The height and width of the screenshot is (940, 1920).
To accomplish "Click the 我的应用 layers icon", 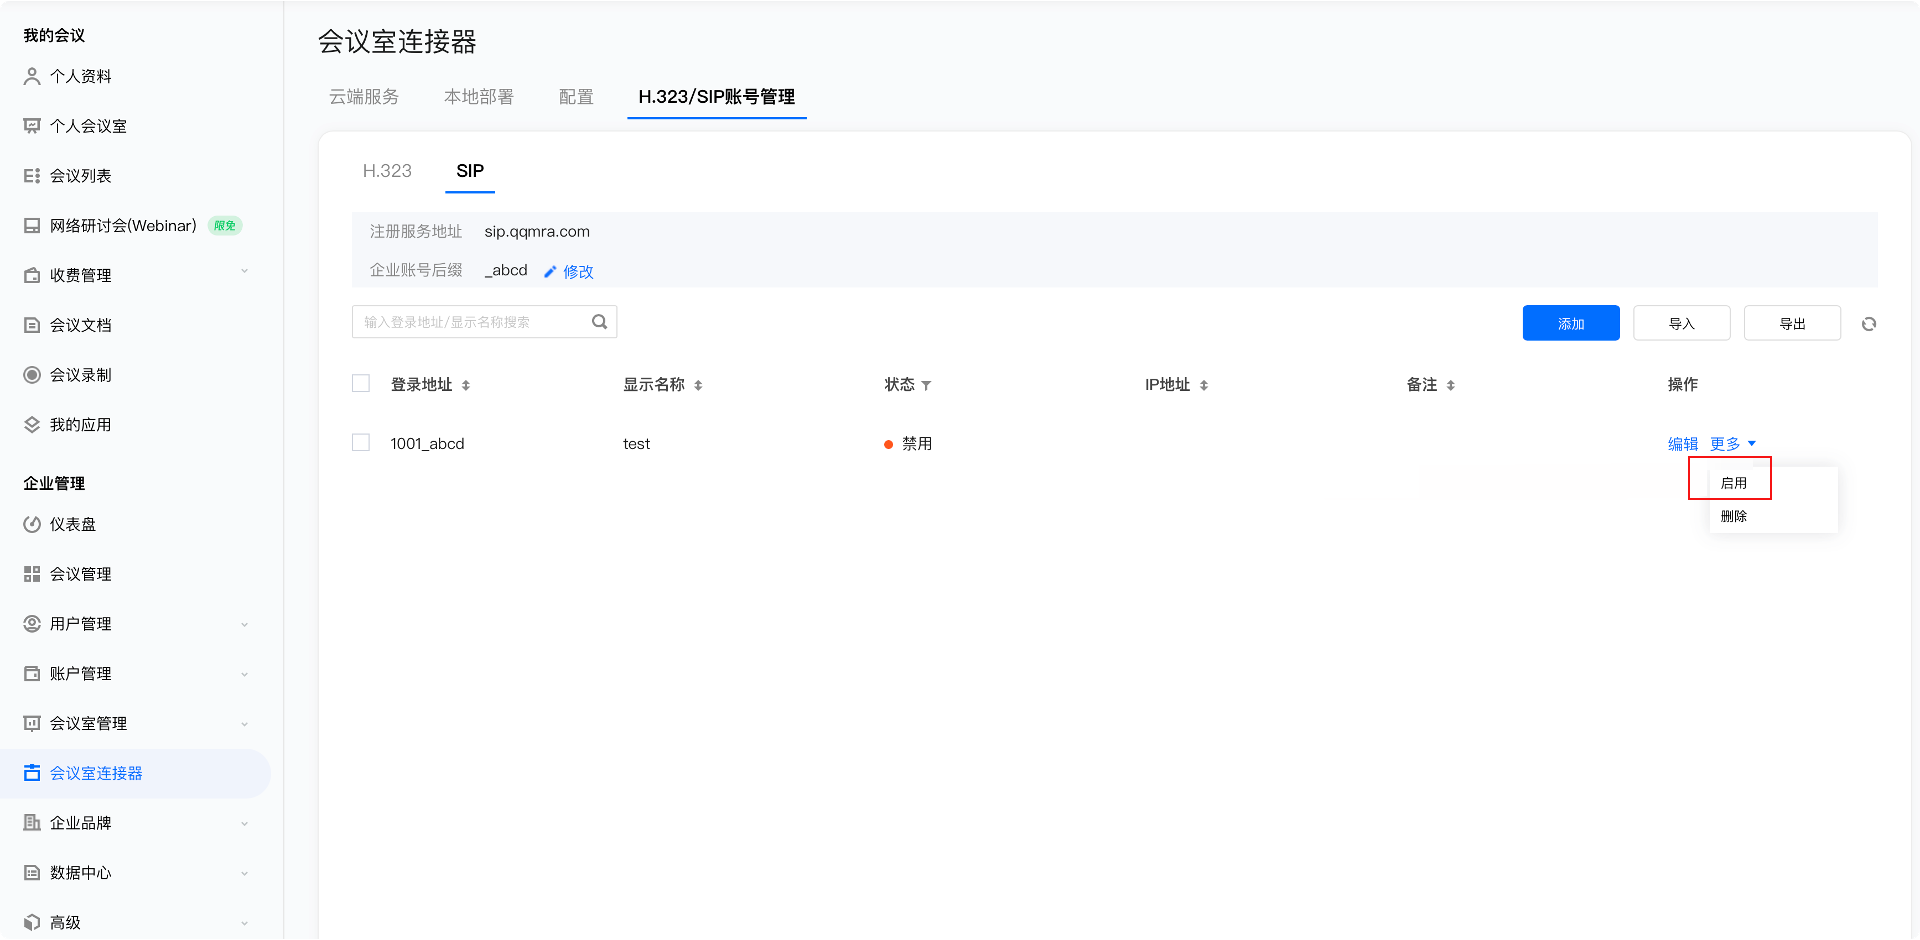I will [x=32, y=425].
